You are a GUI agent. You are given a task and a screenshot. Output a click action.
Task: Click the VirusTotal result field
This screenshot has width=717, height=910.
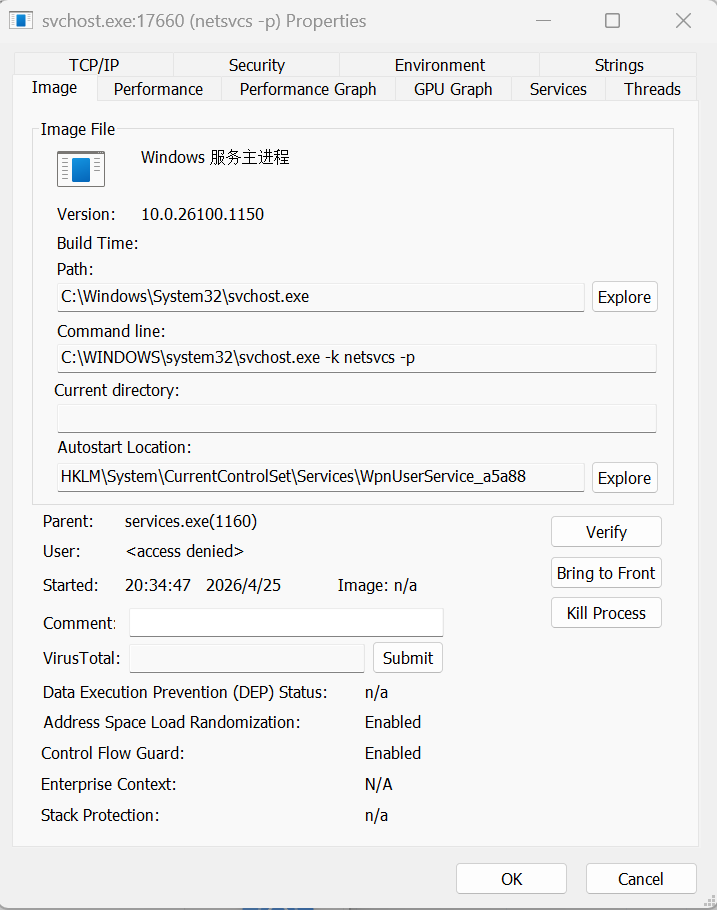(x=247, y=658)
